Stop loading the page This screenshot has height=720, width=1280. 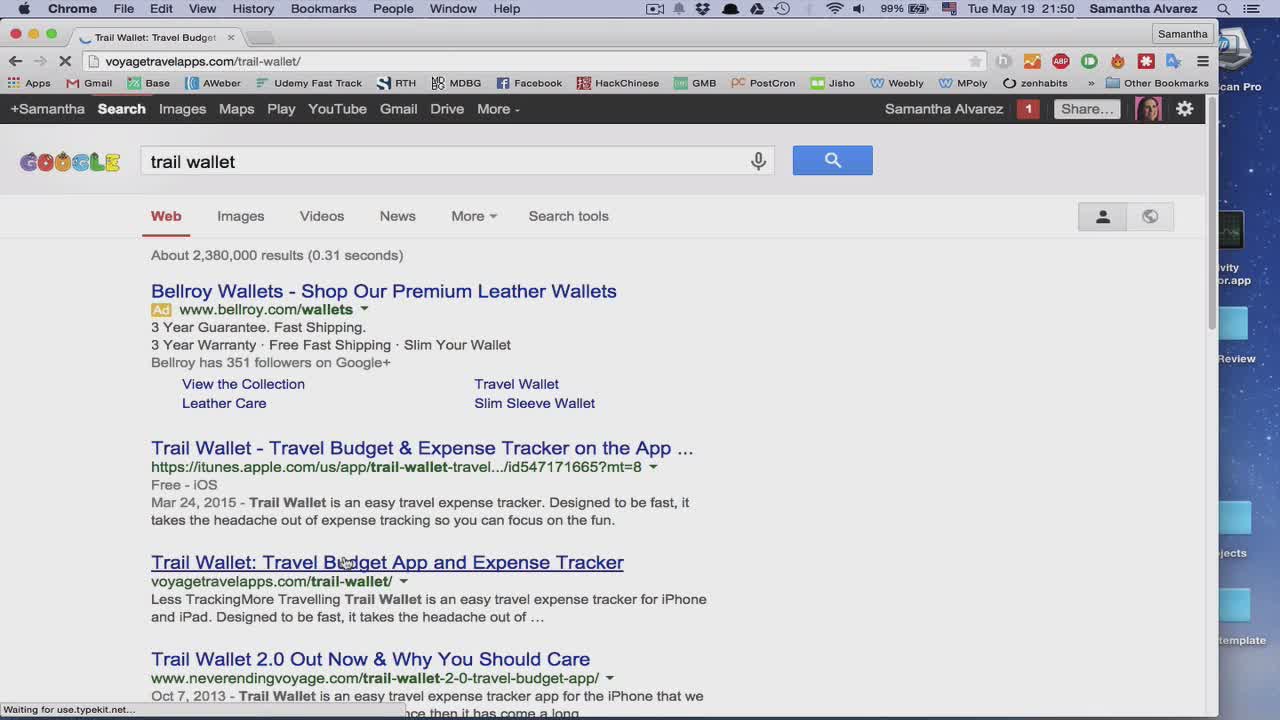[65, 61]
